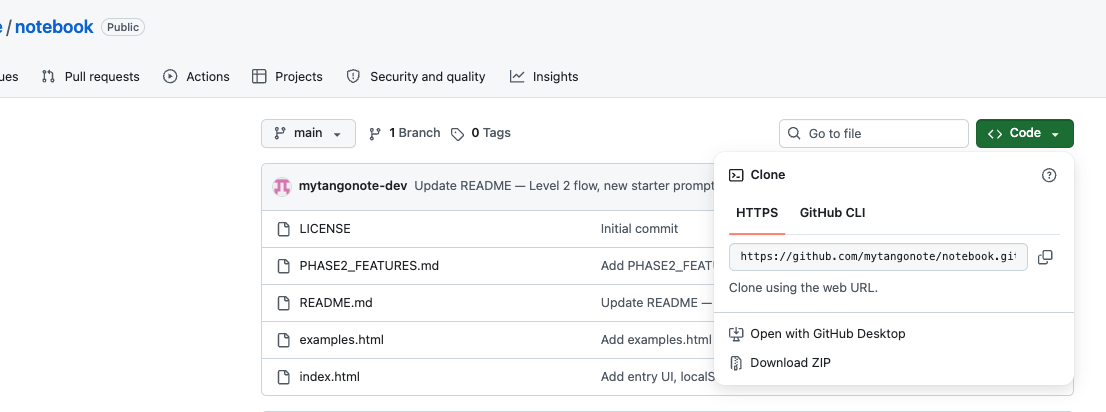Open mytangonote-dev avatar image
Image resolution: width=1106 pixels, height=412 pixels.
(x=282, y=186)
